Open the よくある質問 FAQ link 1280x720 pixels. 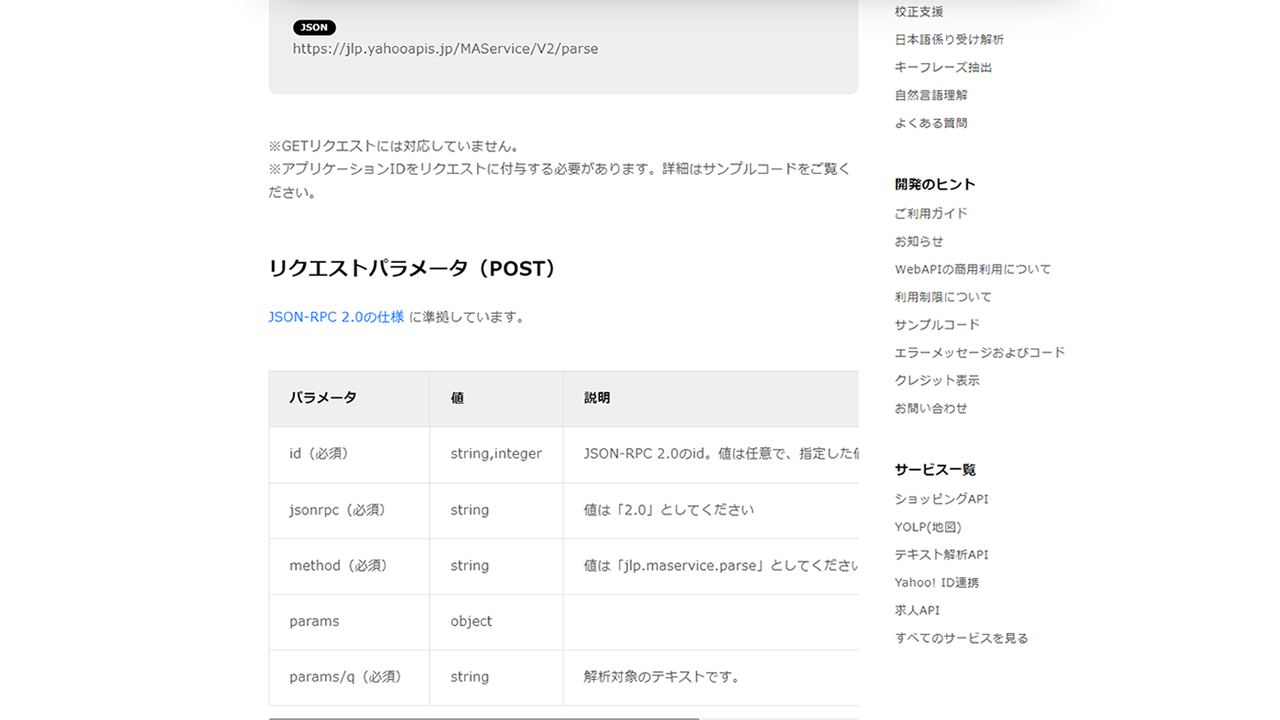(x=931, y=123)
